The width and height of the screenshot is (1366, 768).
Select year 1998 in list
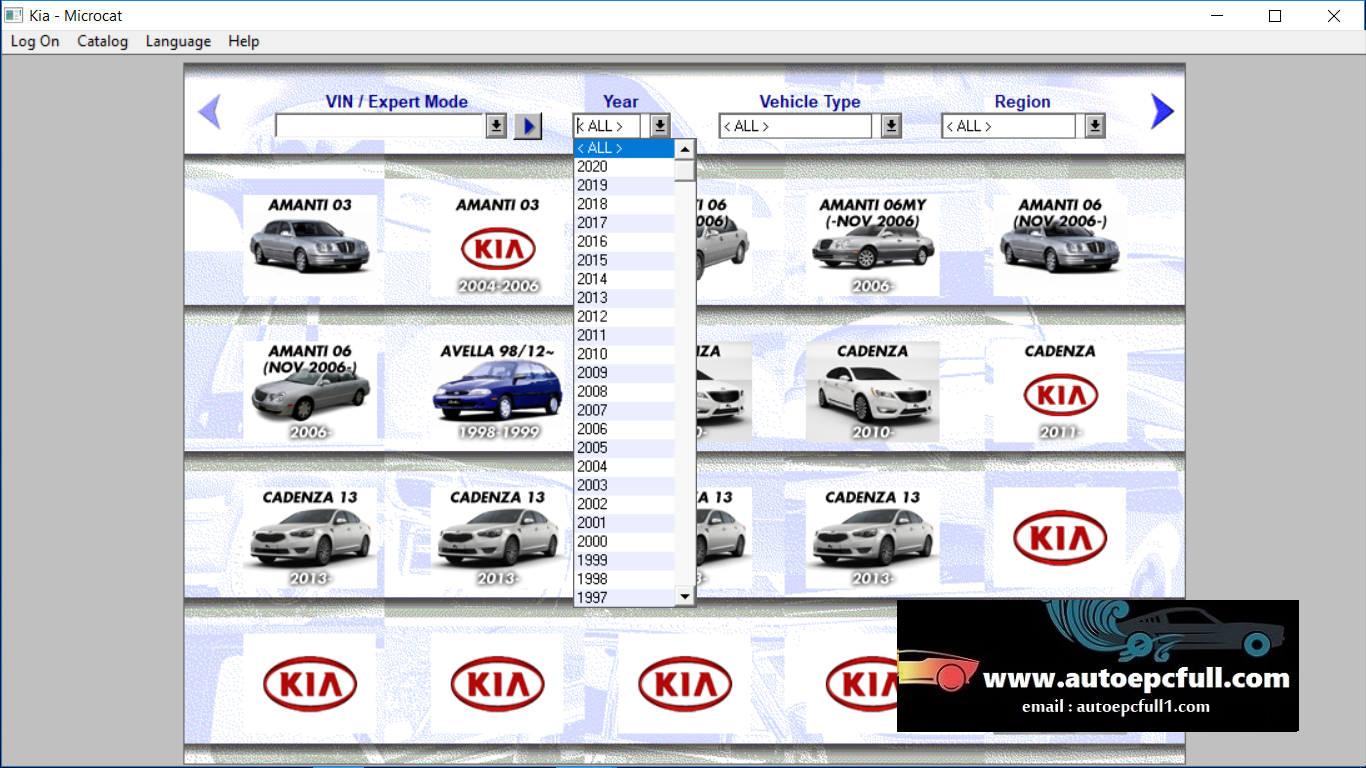pyautogui.click(x=624, y=579)
